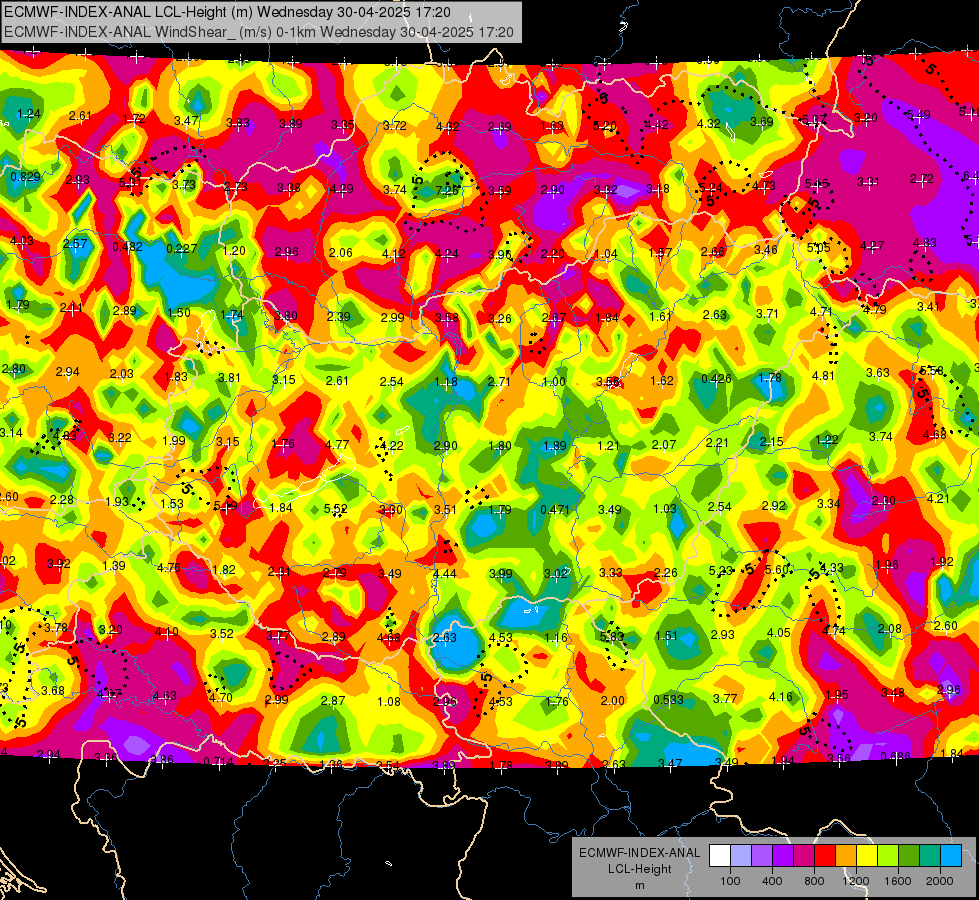Screen dimensions: 979x900
Task: Select the grid value 1.18
Action: 446,382
